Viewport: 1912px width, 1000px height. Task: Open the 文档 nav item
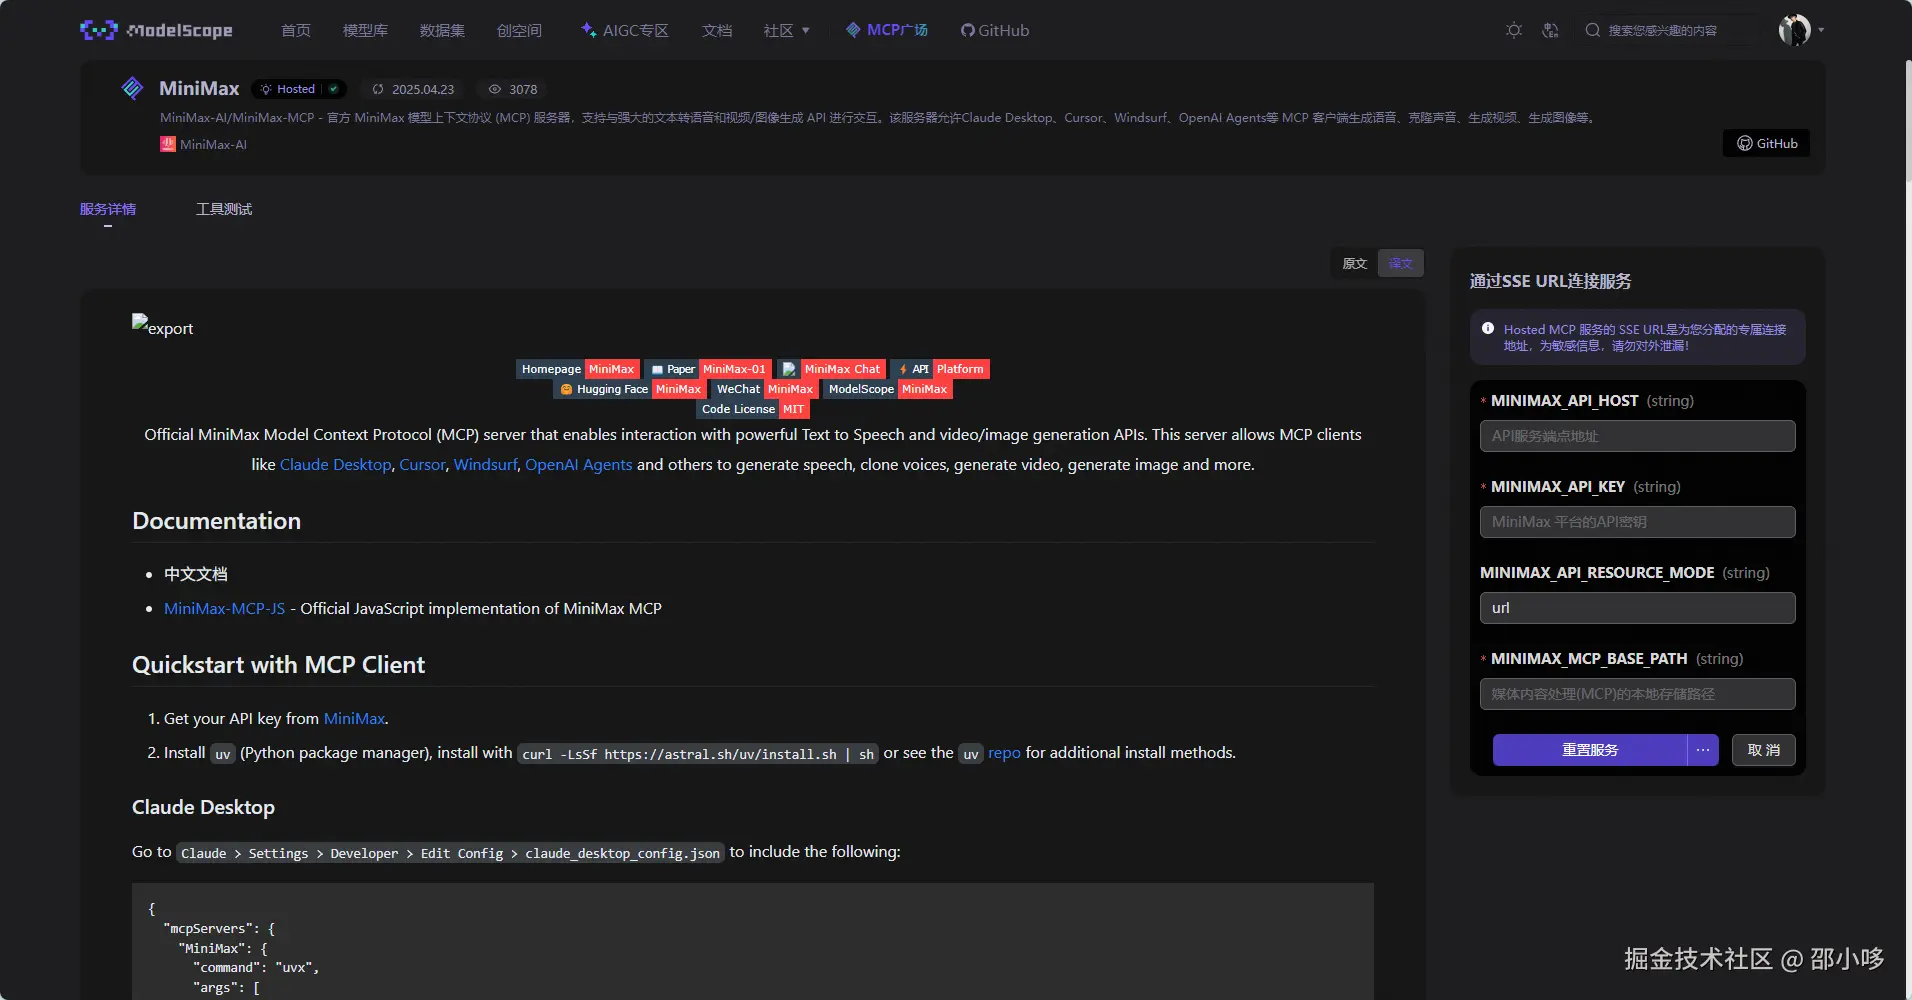[717, 30]
